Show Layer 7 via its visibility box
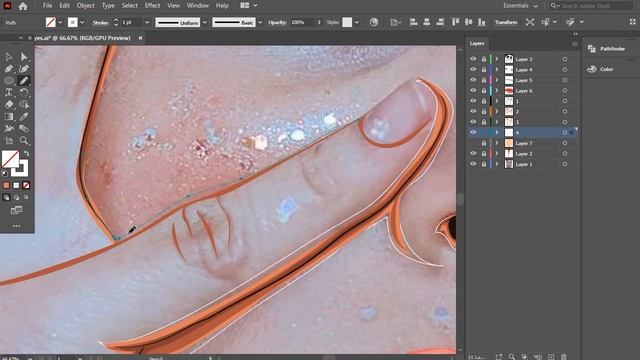 coord(473,143)
